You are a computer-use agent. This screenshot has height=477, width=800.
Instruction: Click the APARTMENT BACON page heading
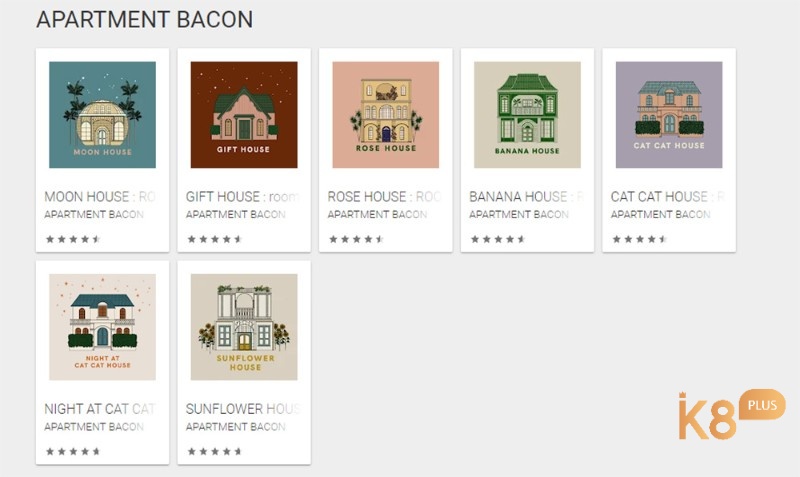144,20
